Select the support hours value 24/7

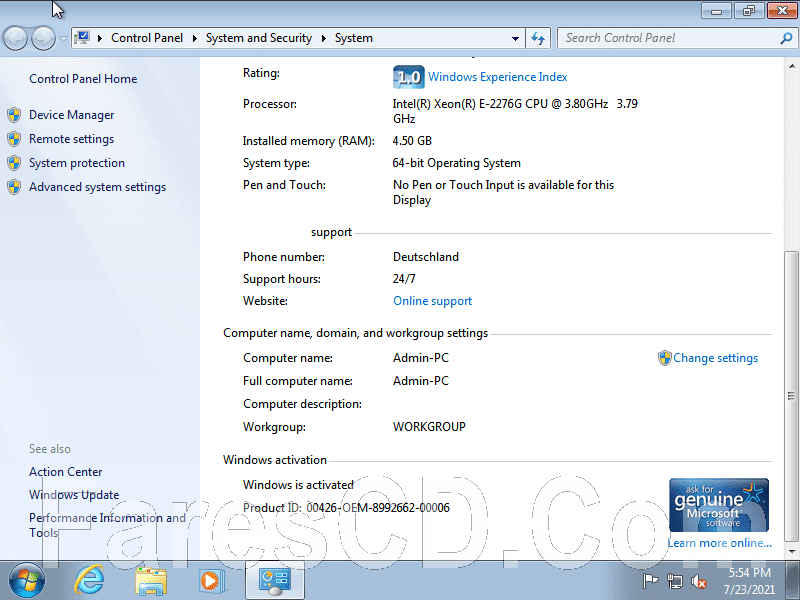tap(404, 279)
